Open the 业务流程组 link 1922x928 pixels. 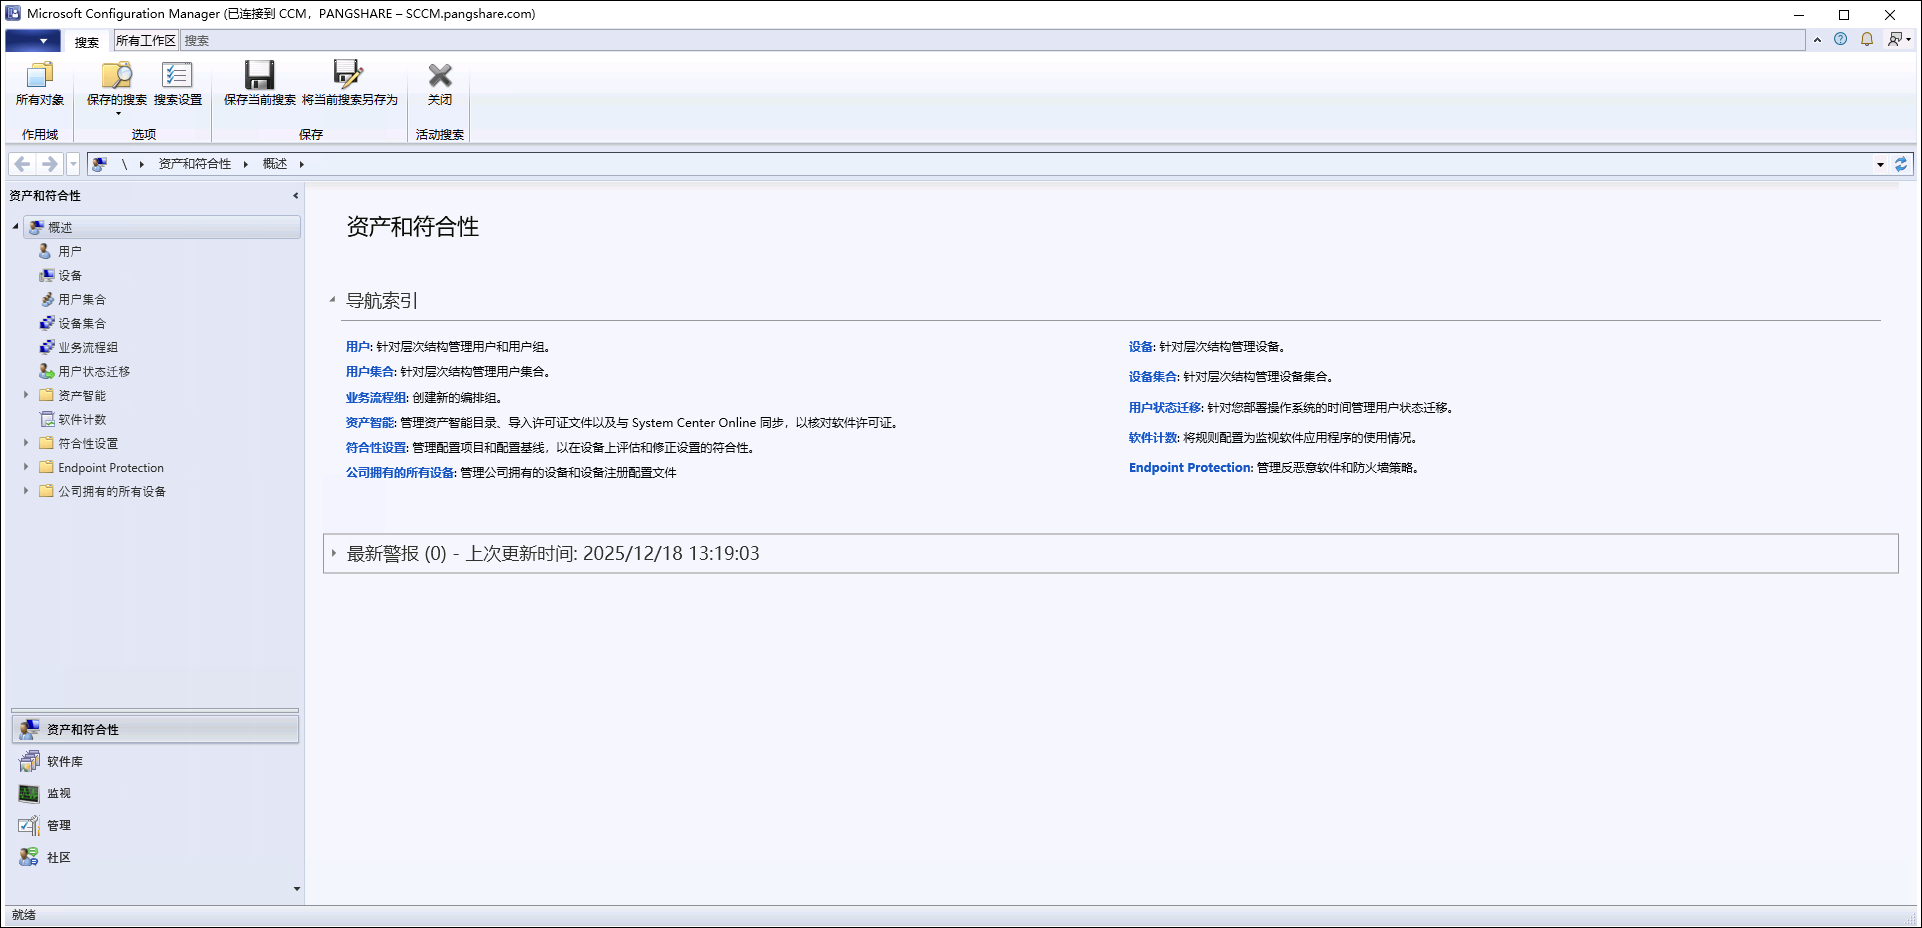tap(376, 398)
